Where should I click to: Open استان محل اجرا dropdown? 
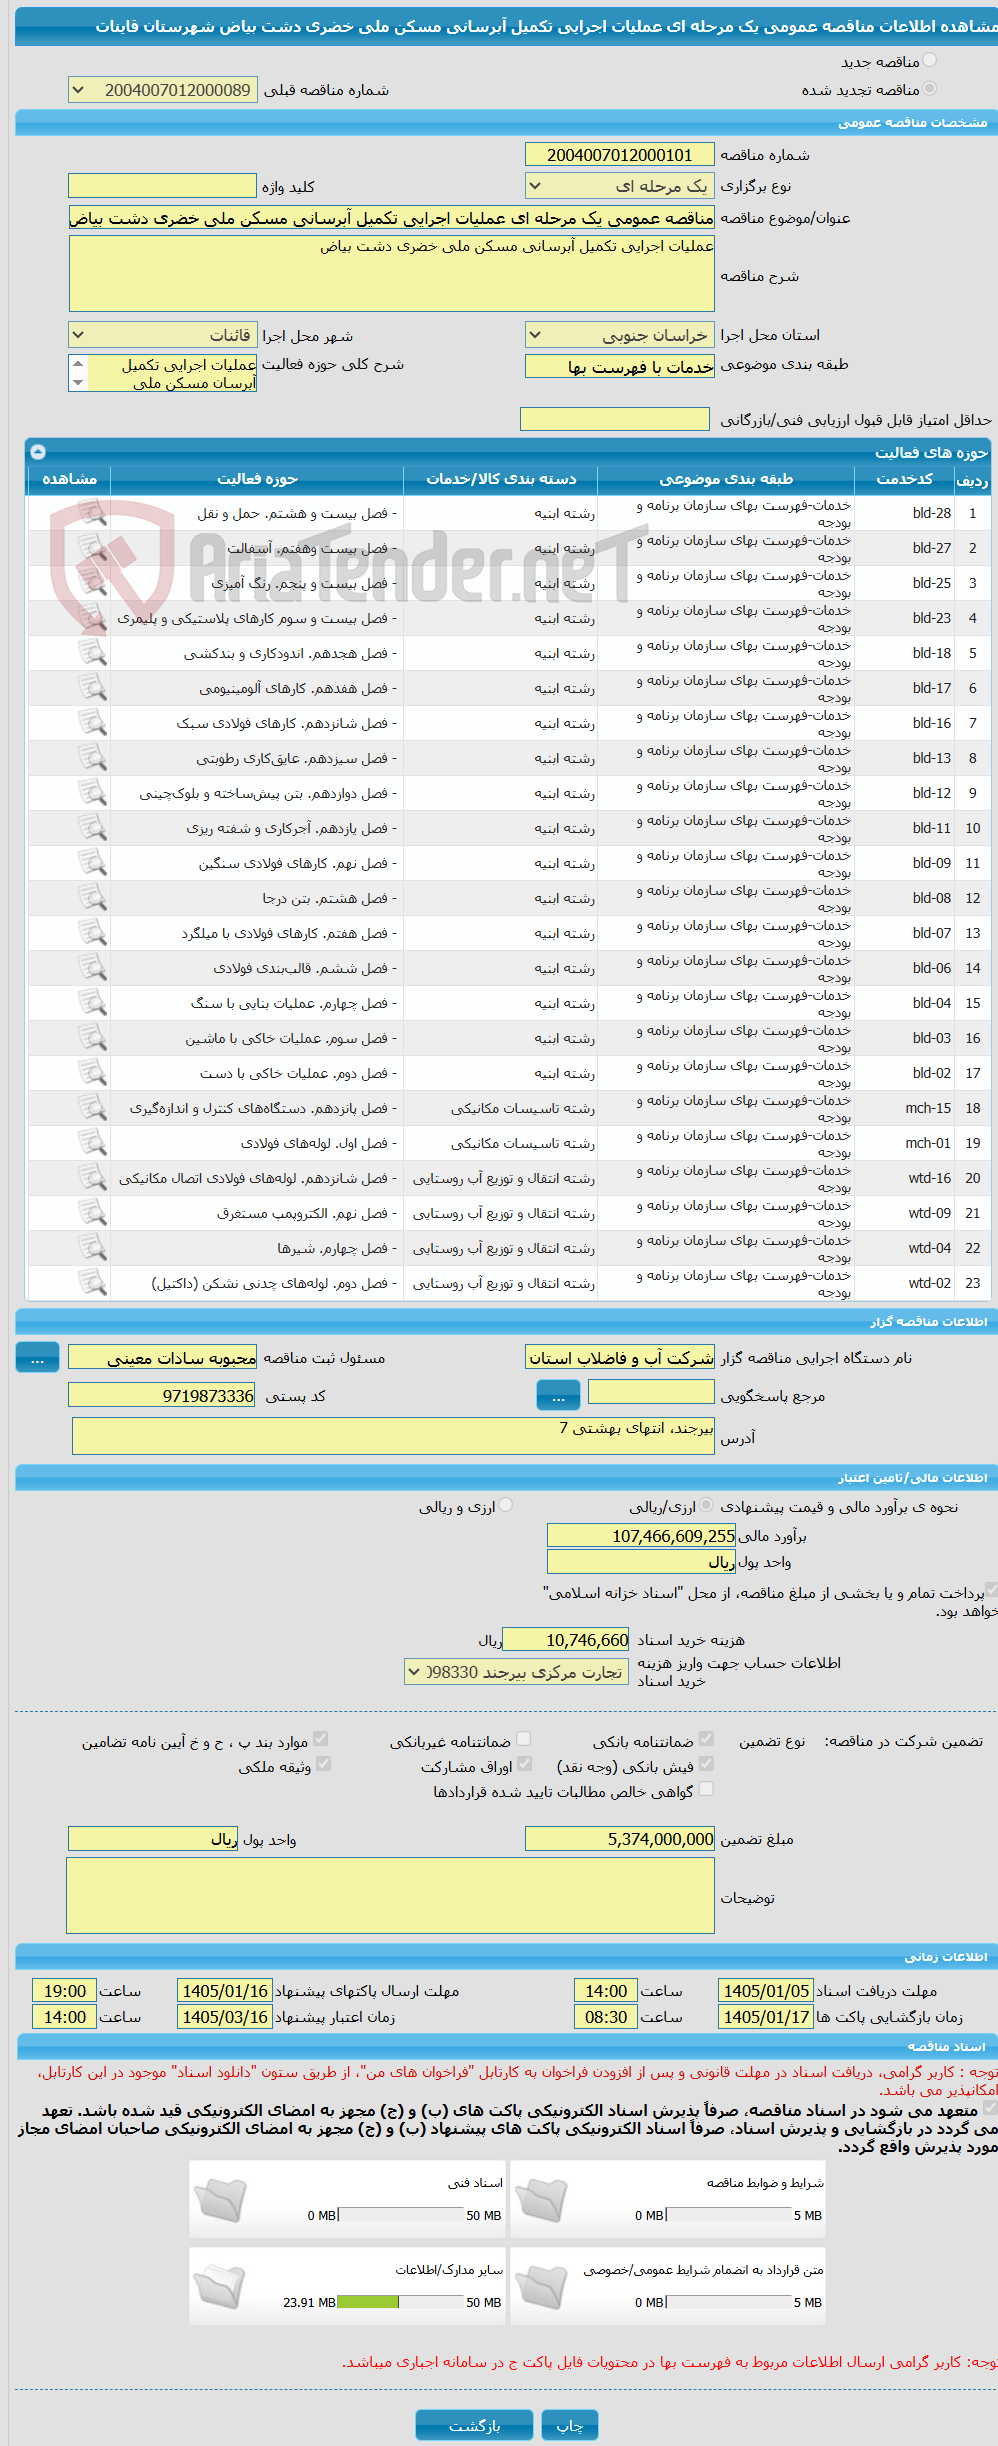point(620,335)
